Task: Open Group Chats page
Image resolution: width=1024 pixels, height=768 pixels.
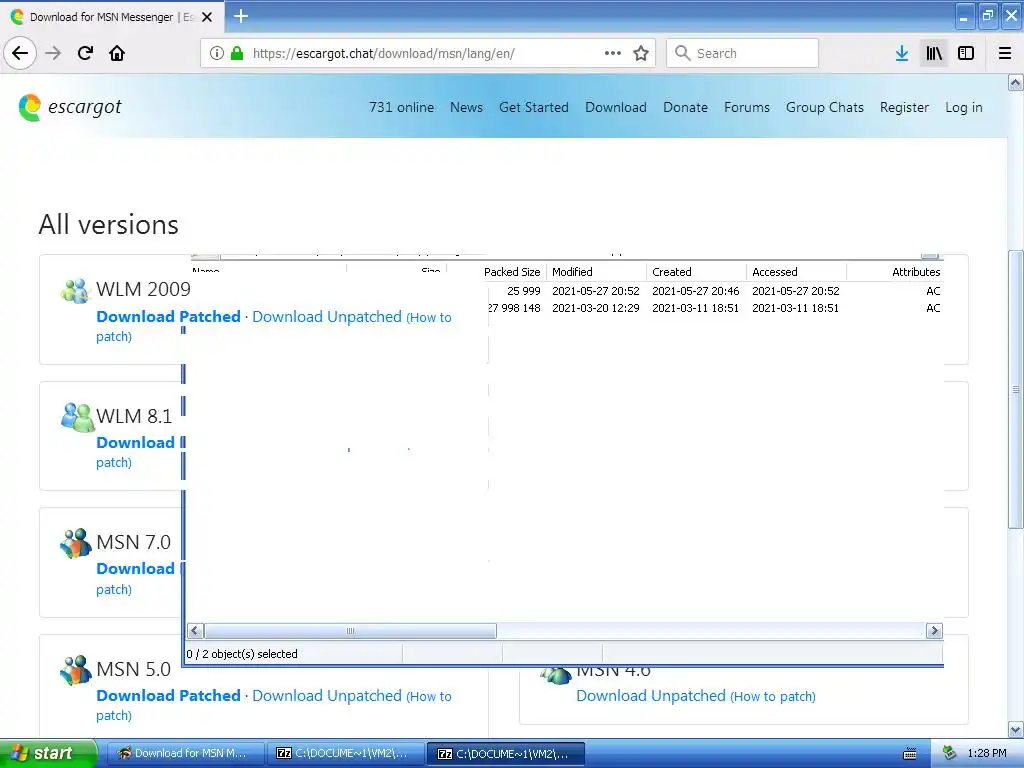Action: pos(825,107)
